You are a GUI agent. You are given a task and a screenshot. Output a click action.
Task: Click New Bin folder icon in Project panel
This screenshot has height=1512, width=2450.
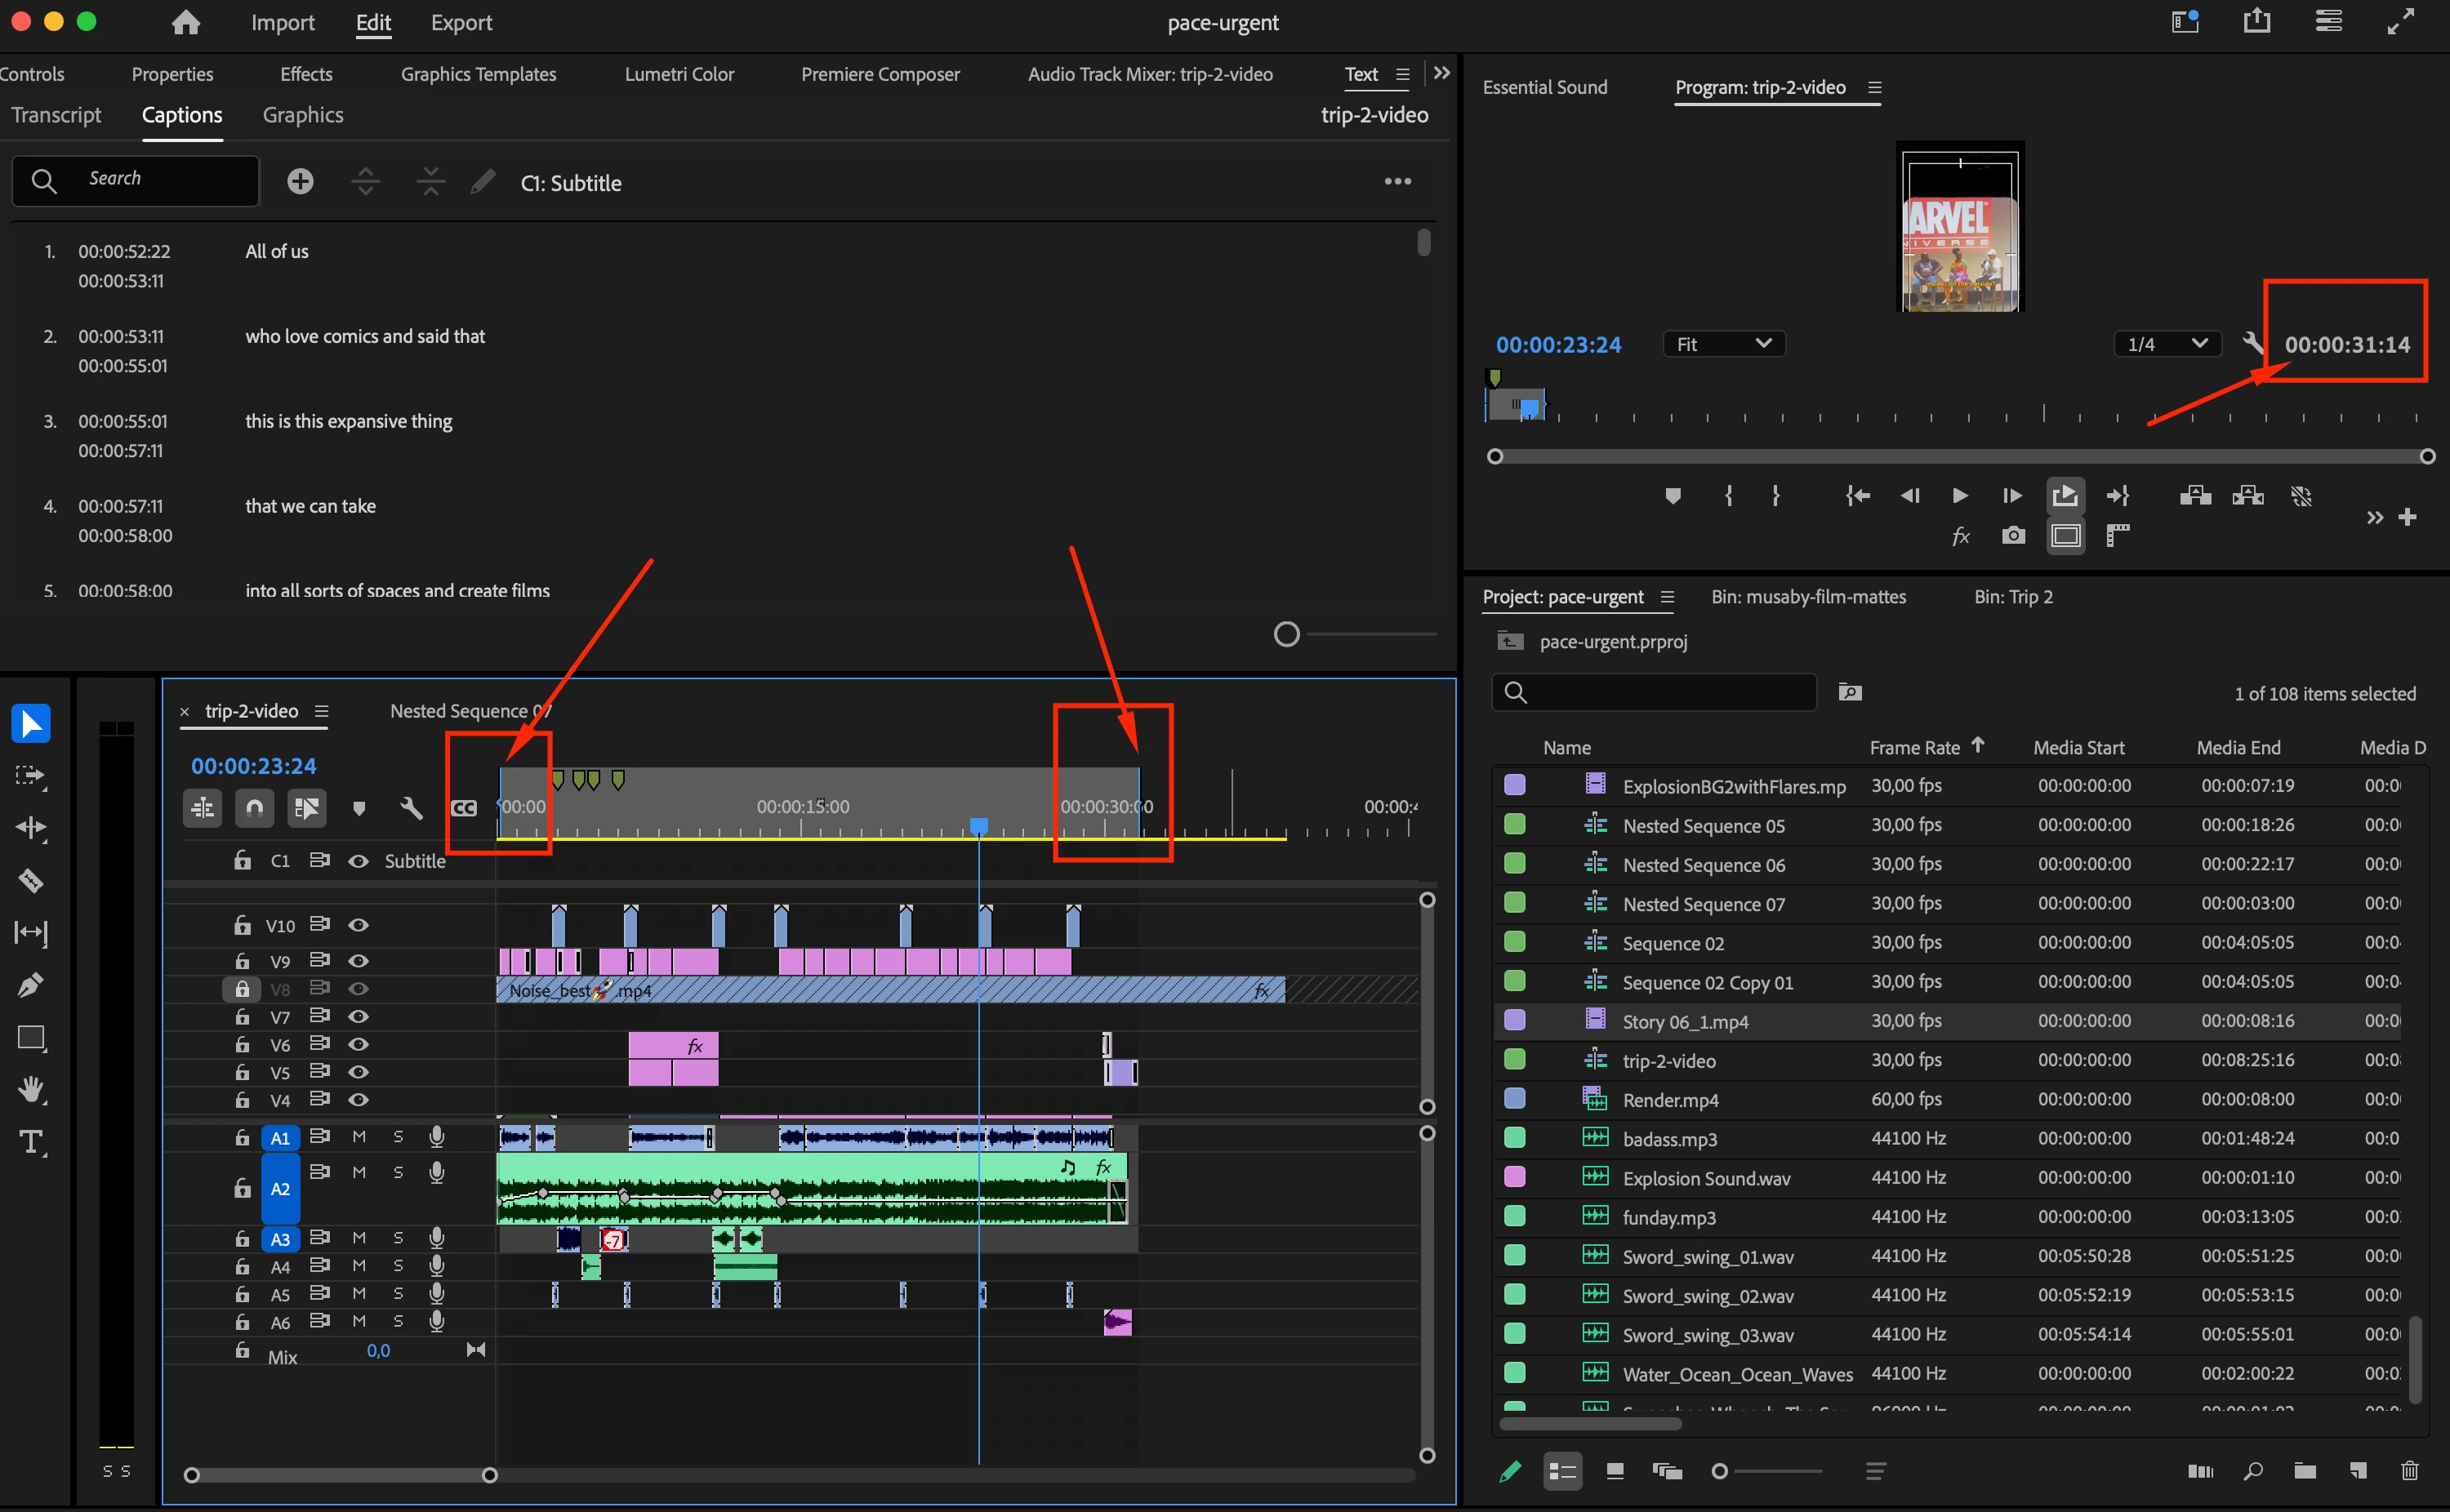2304,1470
